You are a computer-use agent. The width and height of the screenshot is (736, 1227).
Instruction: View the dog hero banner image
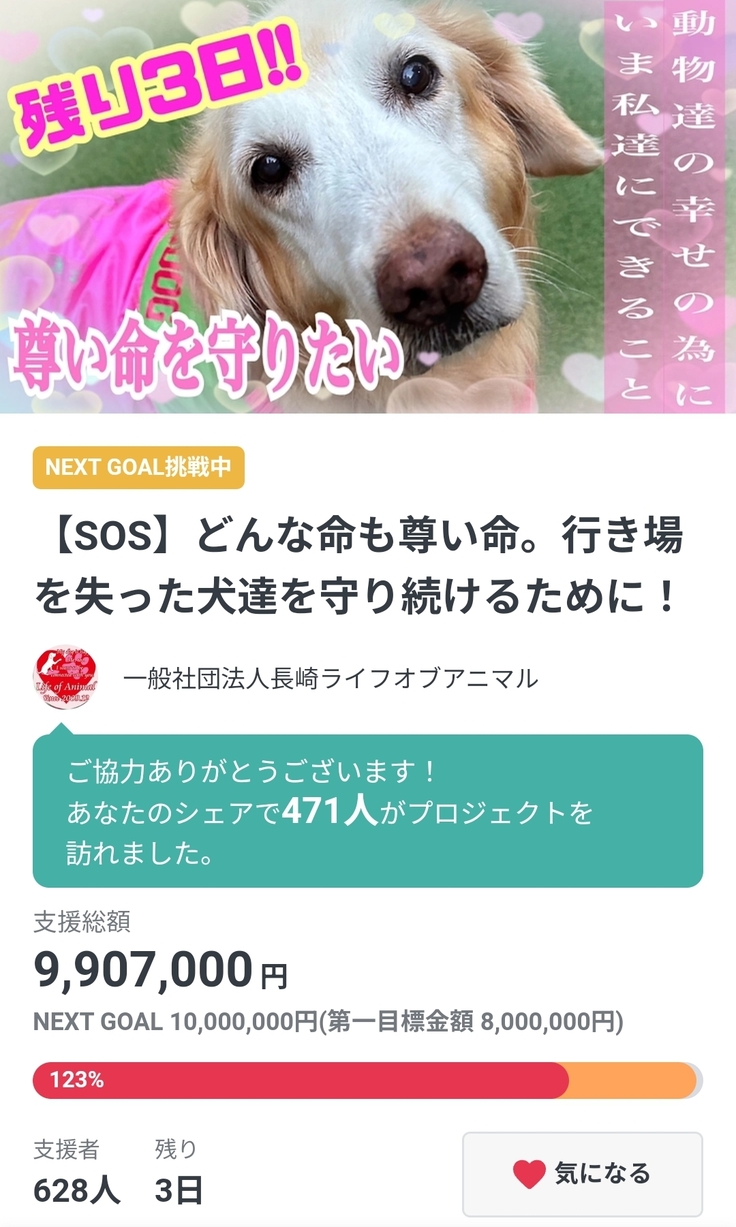coord(368,206)
